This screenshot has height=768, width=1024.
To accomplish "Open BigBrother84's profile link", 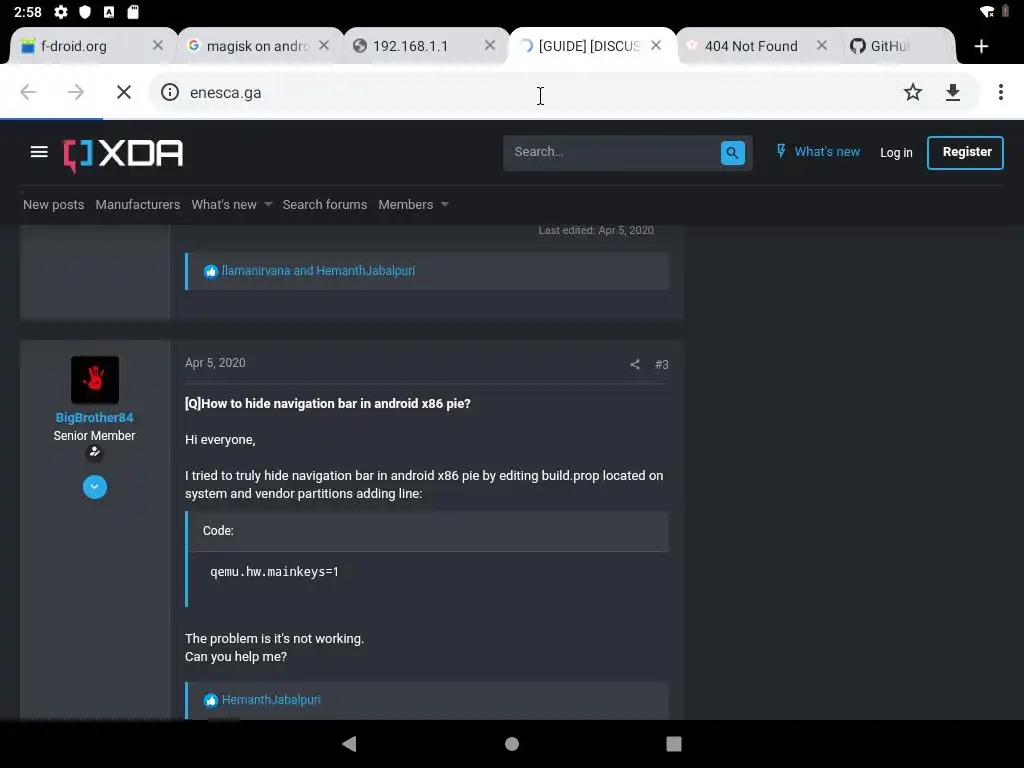I will coord(94,417).
